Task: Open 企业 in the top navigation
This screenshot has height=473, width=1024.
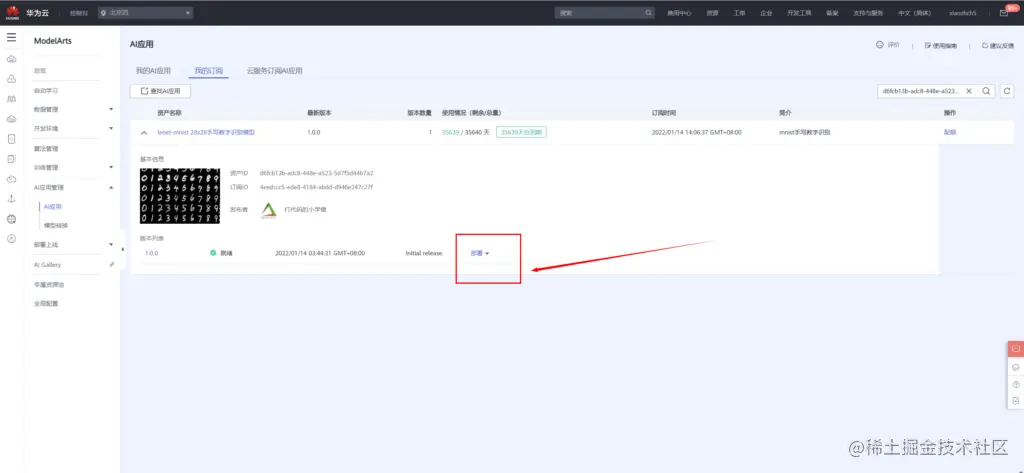Action: click(766, 13)
